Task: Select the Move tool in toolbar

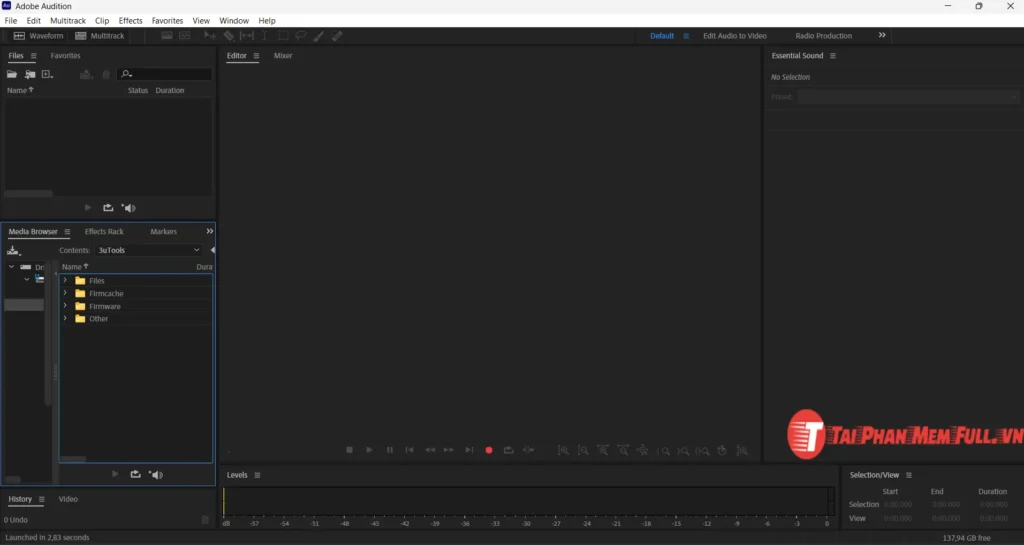Action: 210,36
